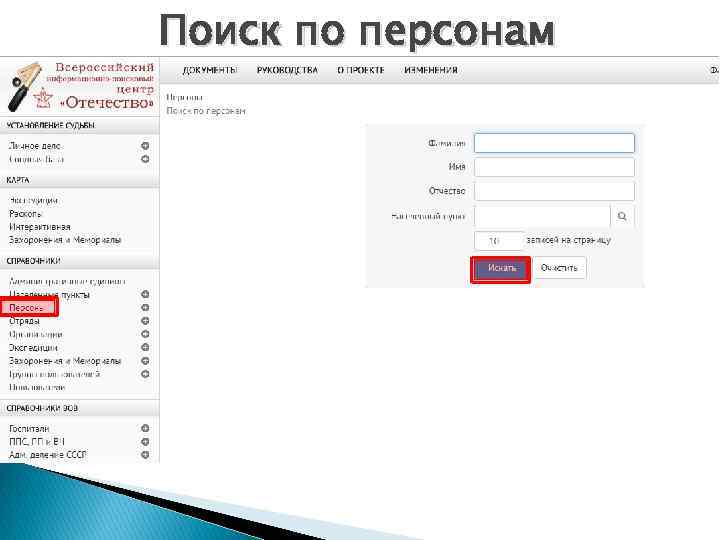Open the Раскопы map link
This screenshot has height=540, width=720.
click(25, 214)
